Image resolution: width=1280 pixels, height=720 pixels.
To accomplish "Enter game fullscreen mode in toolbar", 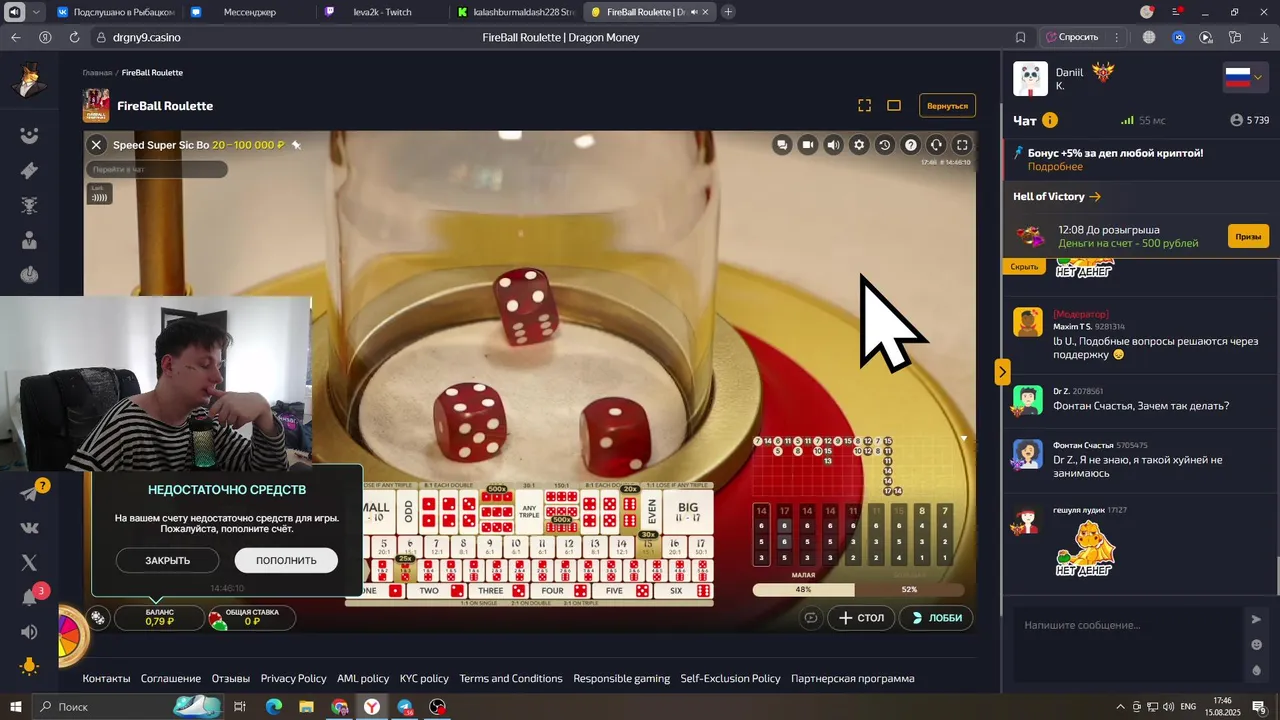I will tap(962, 145).
